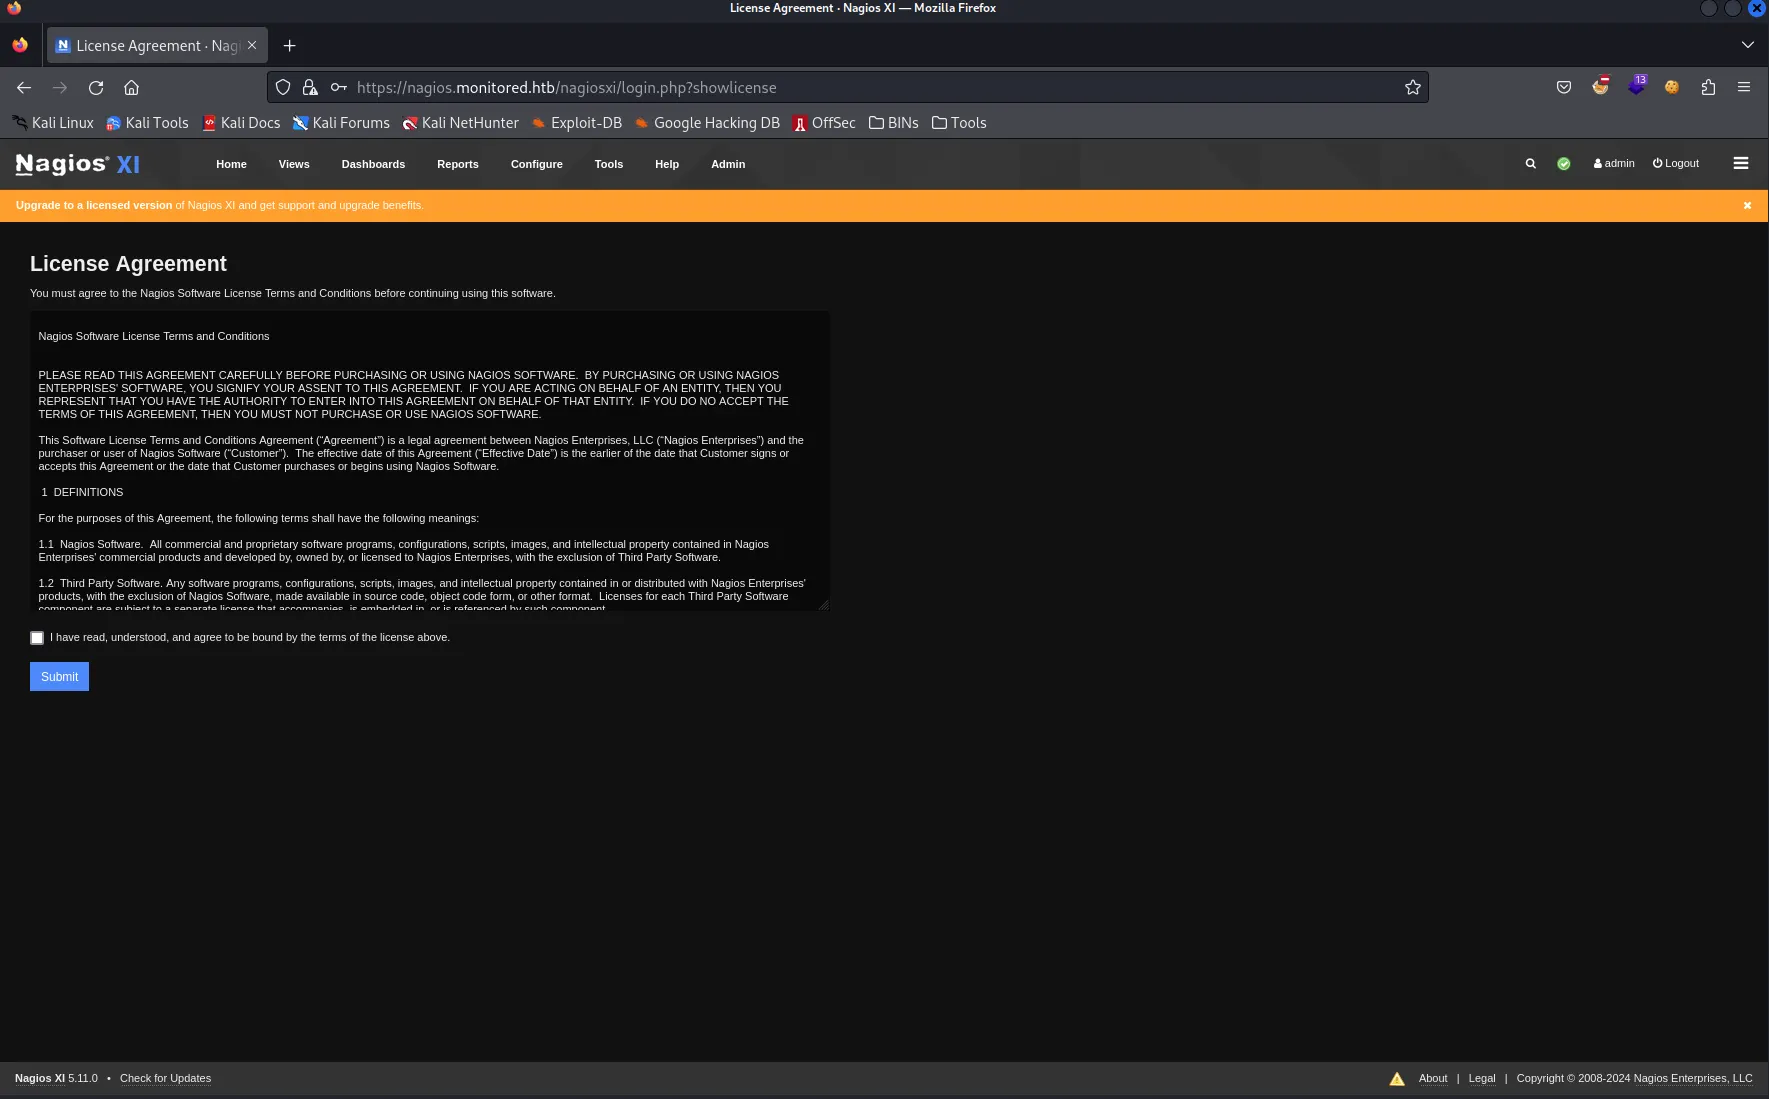Dismiss the orange upgrade banner
The height and width of the screenshot is (1099, 1769).
pyautogui.click(x=1747, y=206)
